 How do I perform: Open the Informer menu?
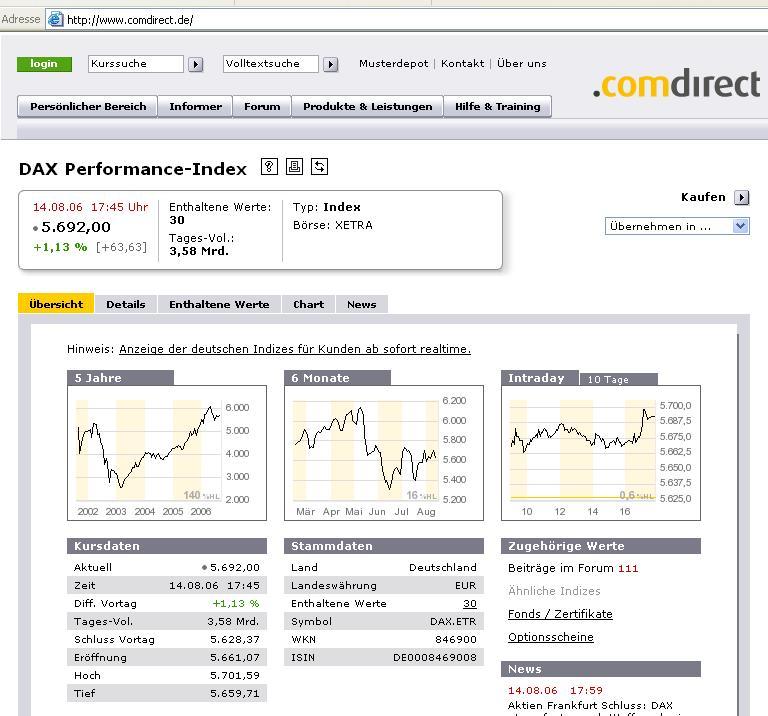[195, 106]
